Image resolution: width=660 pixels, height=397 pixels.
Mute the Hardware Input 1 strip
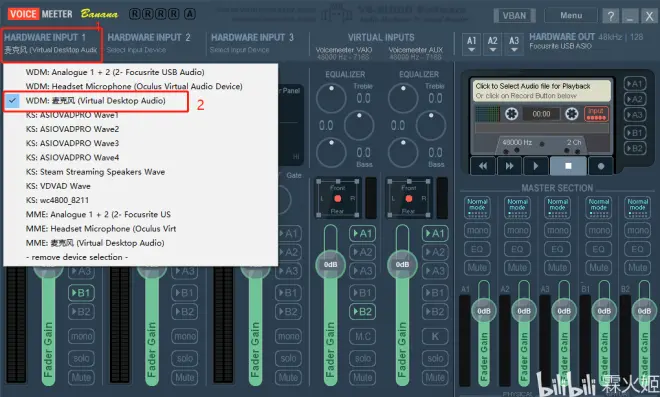click(x=81, y=377)
